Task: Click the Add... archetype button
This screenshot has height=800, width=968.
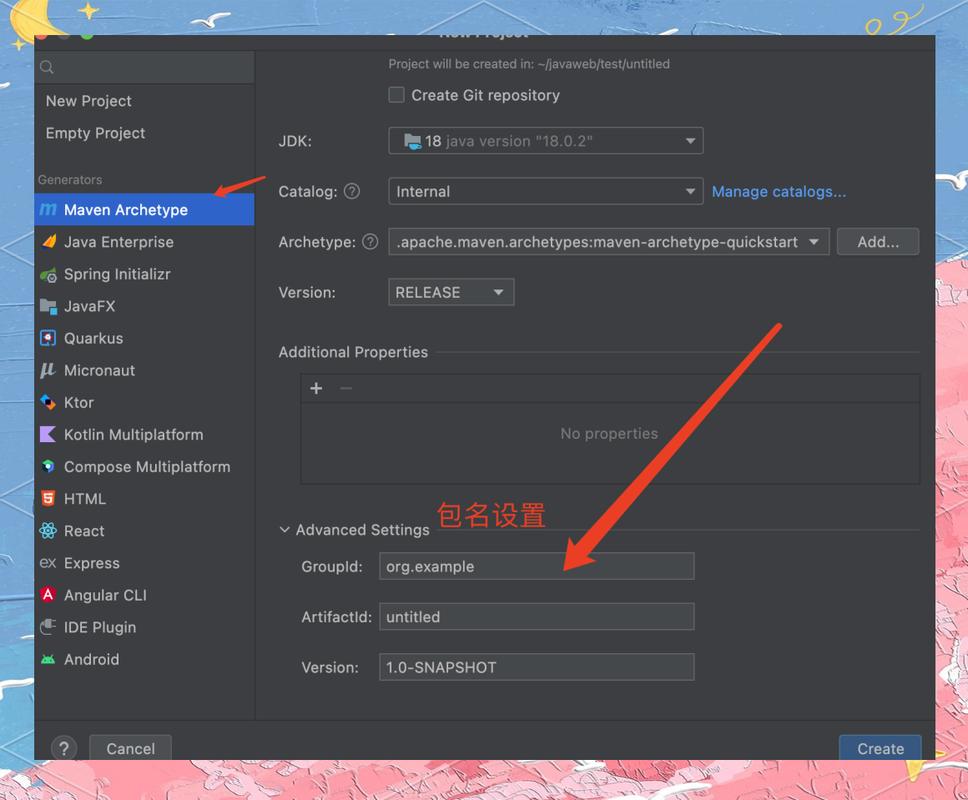Action: 878,242
